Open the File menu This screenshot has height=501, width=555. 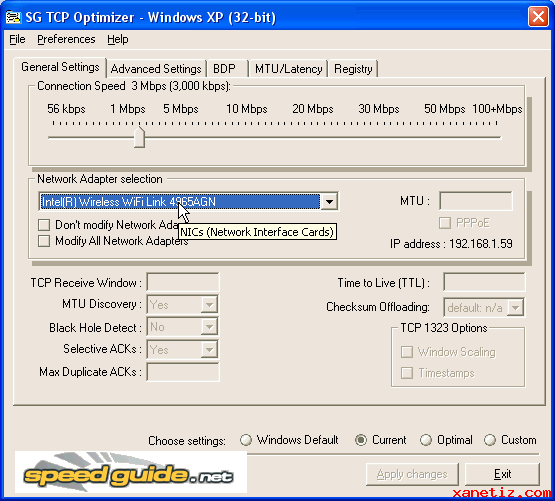[x=17, y=39]
